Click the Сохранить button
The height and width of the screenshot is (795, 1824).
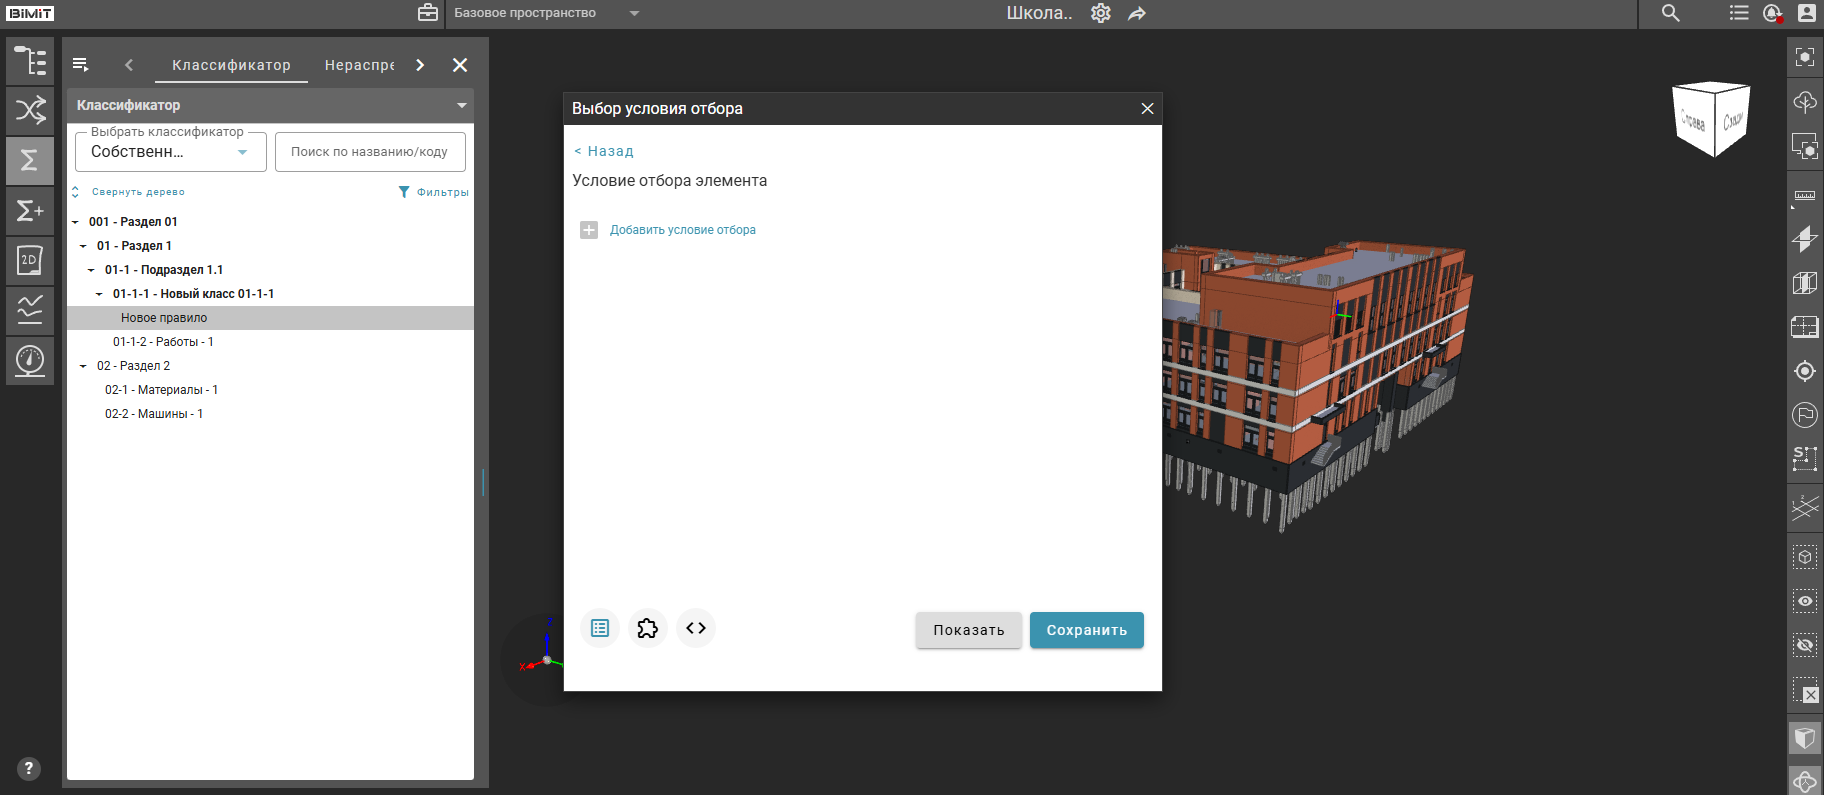(1086, 630)
